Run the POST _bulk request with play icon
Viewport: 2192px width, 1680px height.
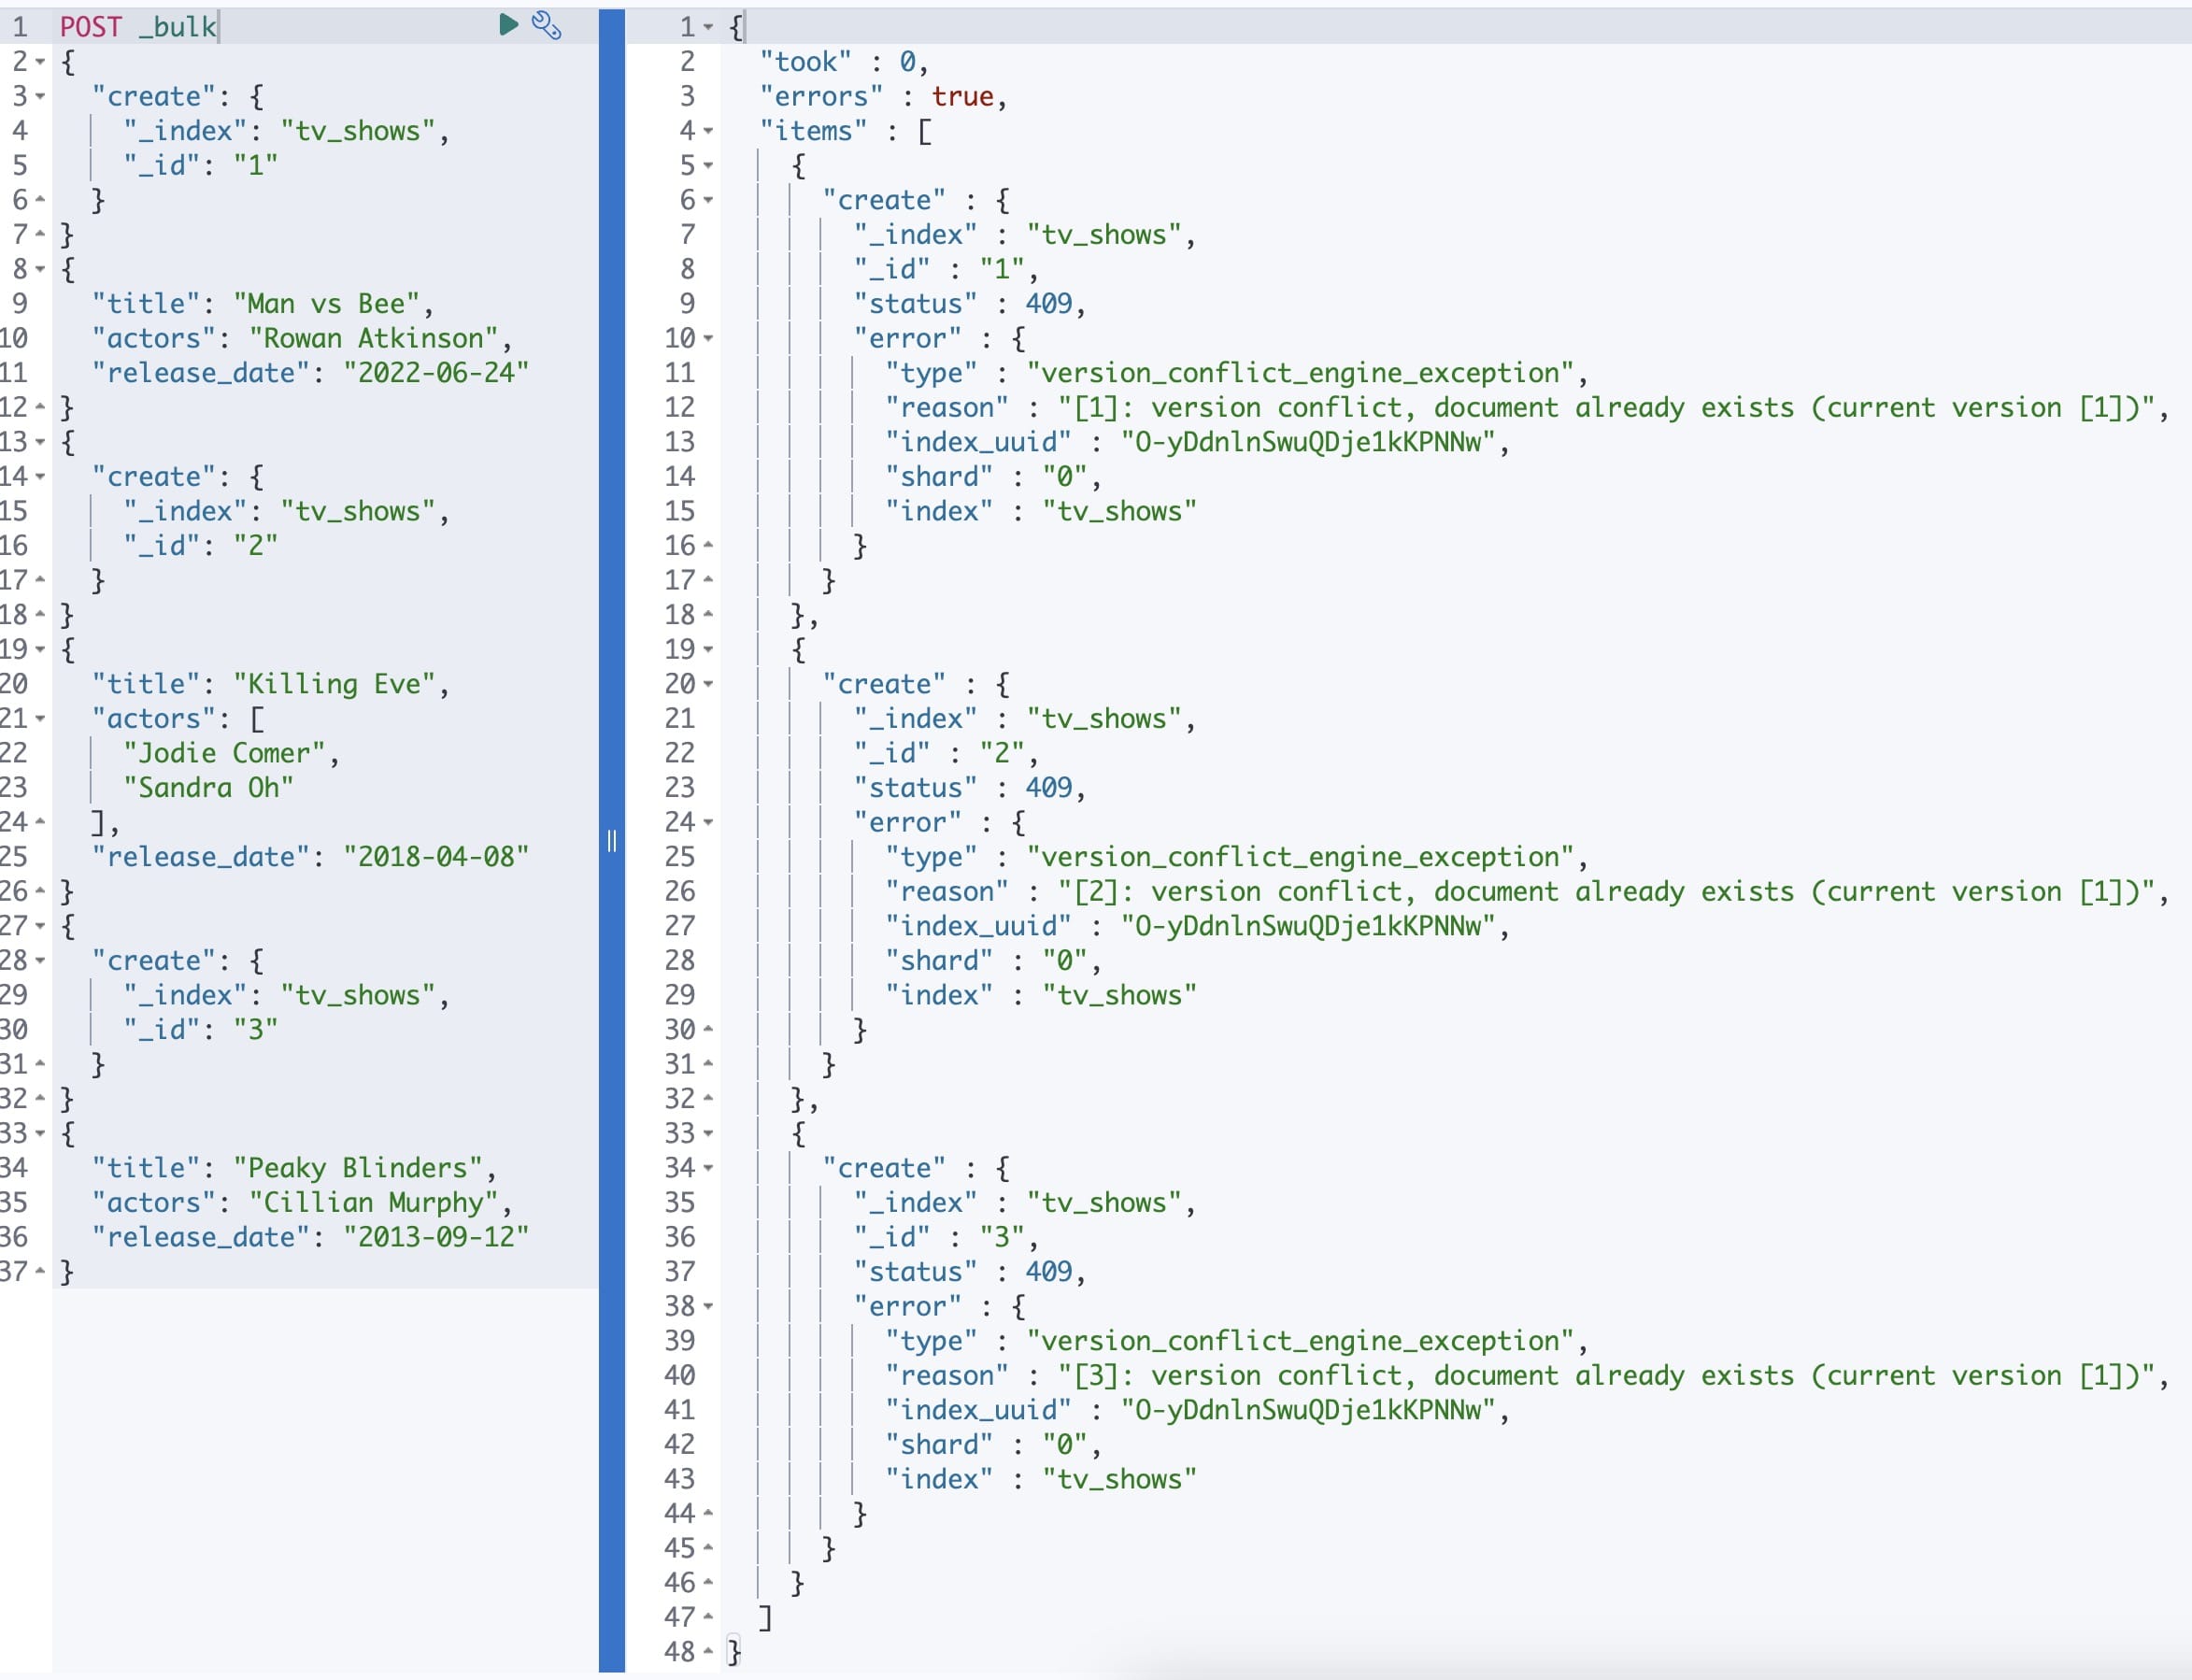click(x=508, y=24)
